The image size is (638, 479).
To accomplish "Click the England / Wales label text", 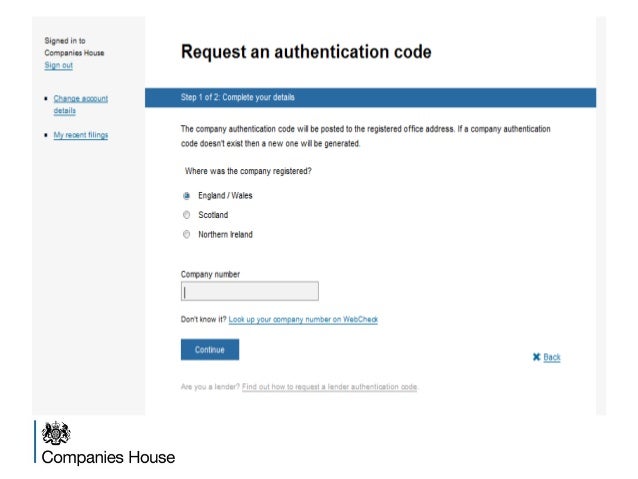I will (x=225, y=196).
